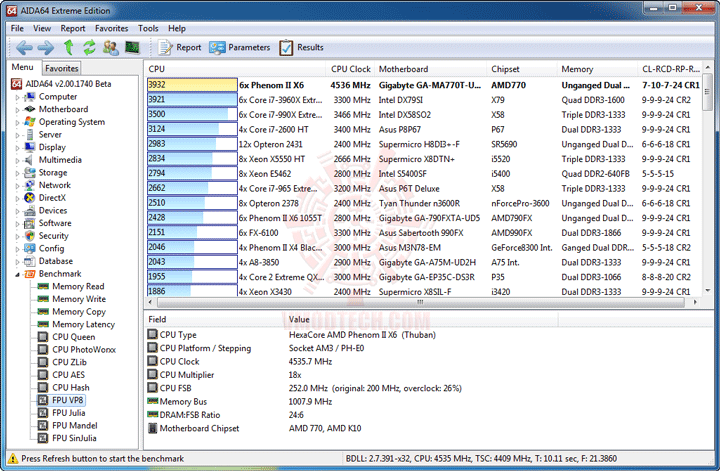Screen dimensions: 720x471
Task: Expand the Computer tree node
Action: pos(17,97)
